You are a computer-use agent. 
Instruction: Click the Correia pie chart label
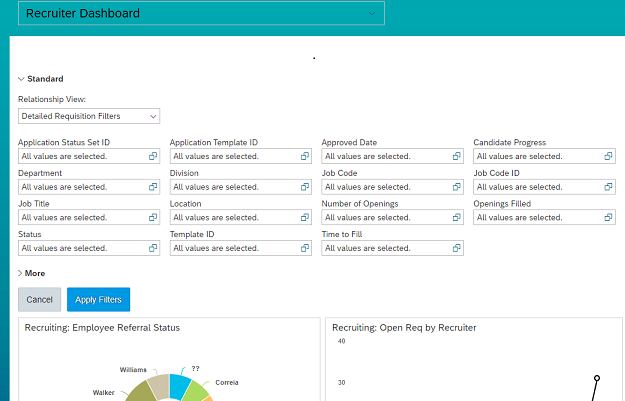227,383
